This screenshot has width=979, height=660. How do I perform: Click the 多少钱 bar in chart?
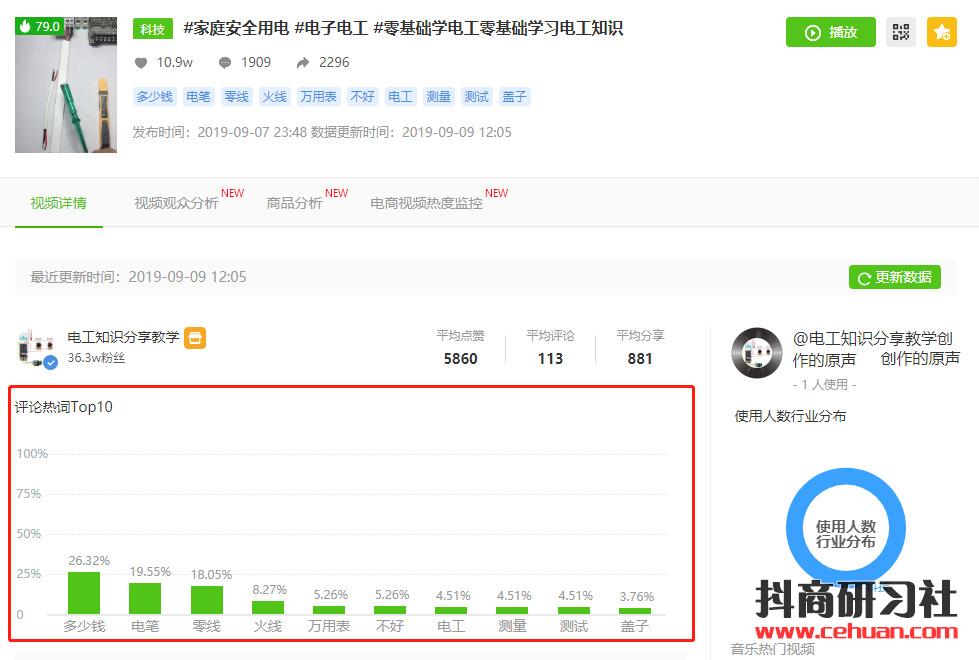84,593
